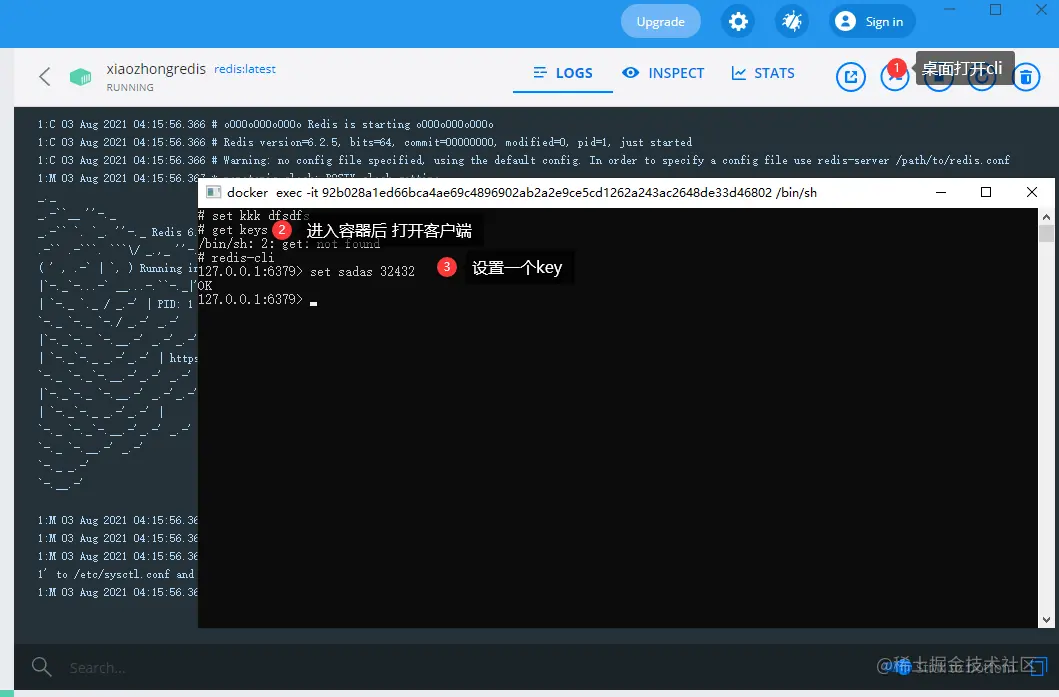Image resolution: width=1059 pixels, height=697 pixels.
Task: Click the container name 'xiaozhongredis'
Action: click(156, 69)
